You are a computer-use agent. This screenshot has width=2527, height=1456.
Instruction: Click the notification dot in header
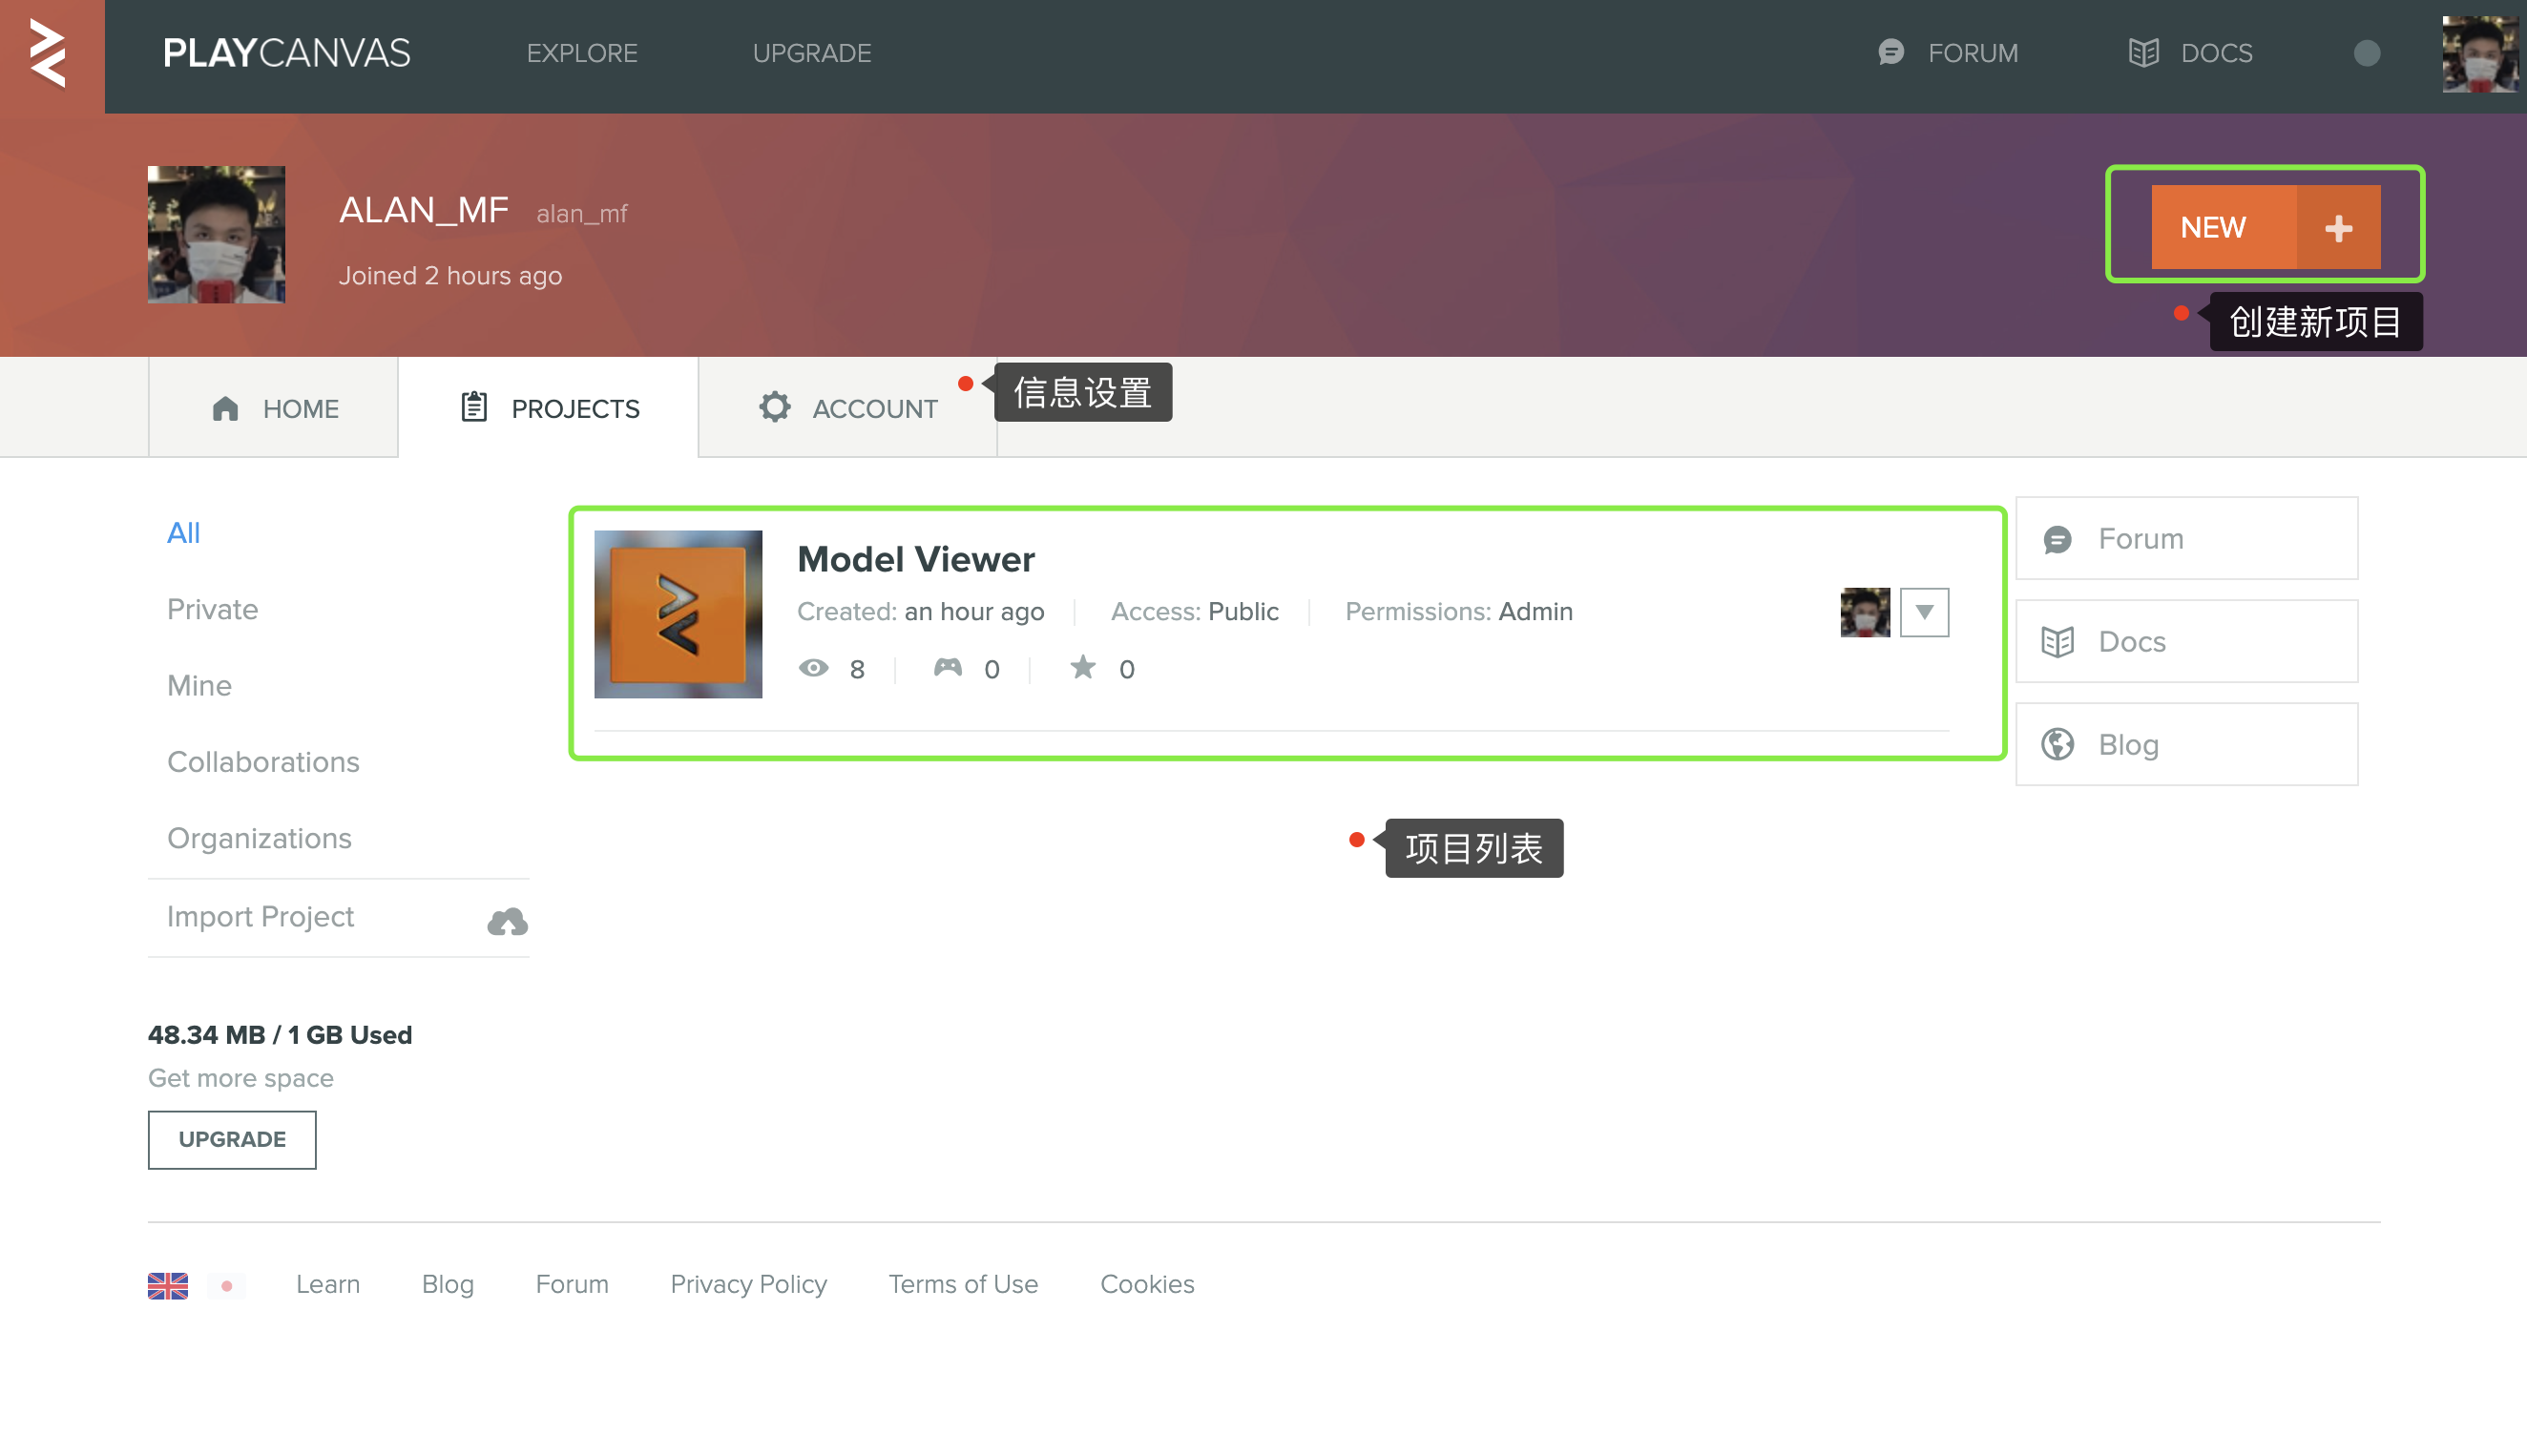coord(2366,53)
